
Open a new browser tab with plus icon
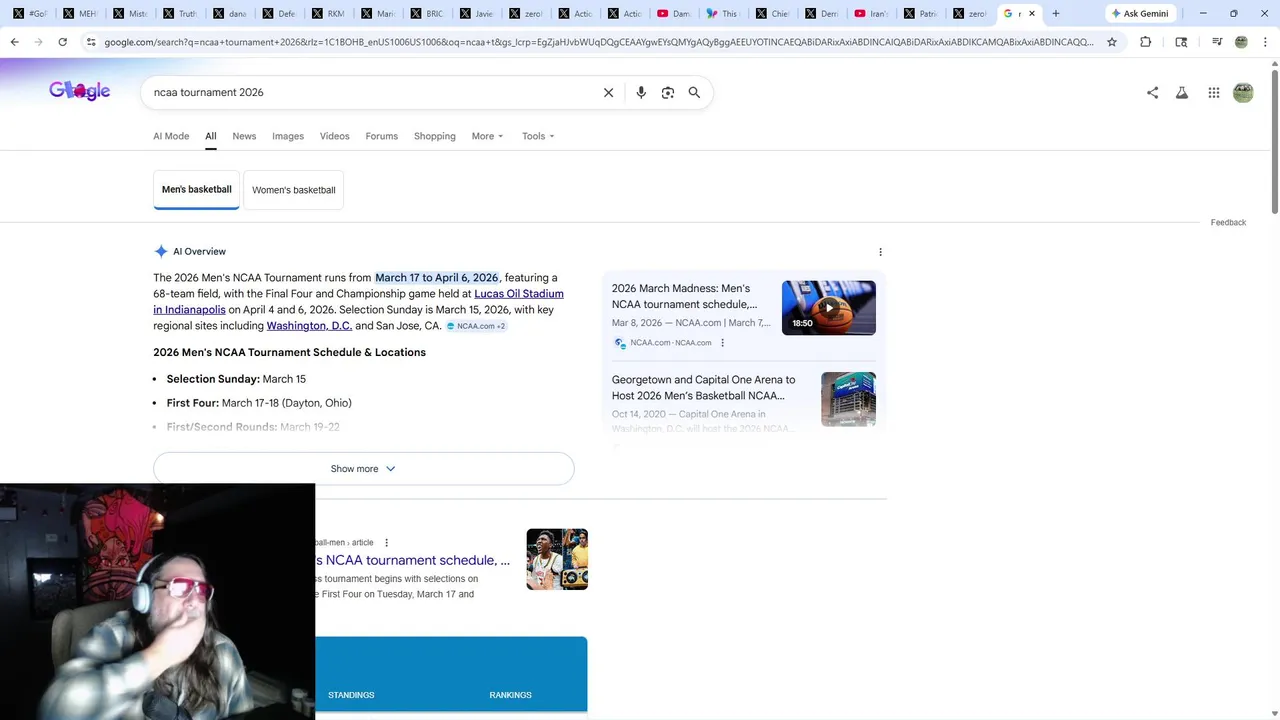tap(1055, 13)
